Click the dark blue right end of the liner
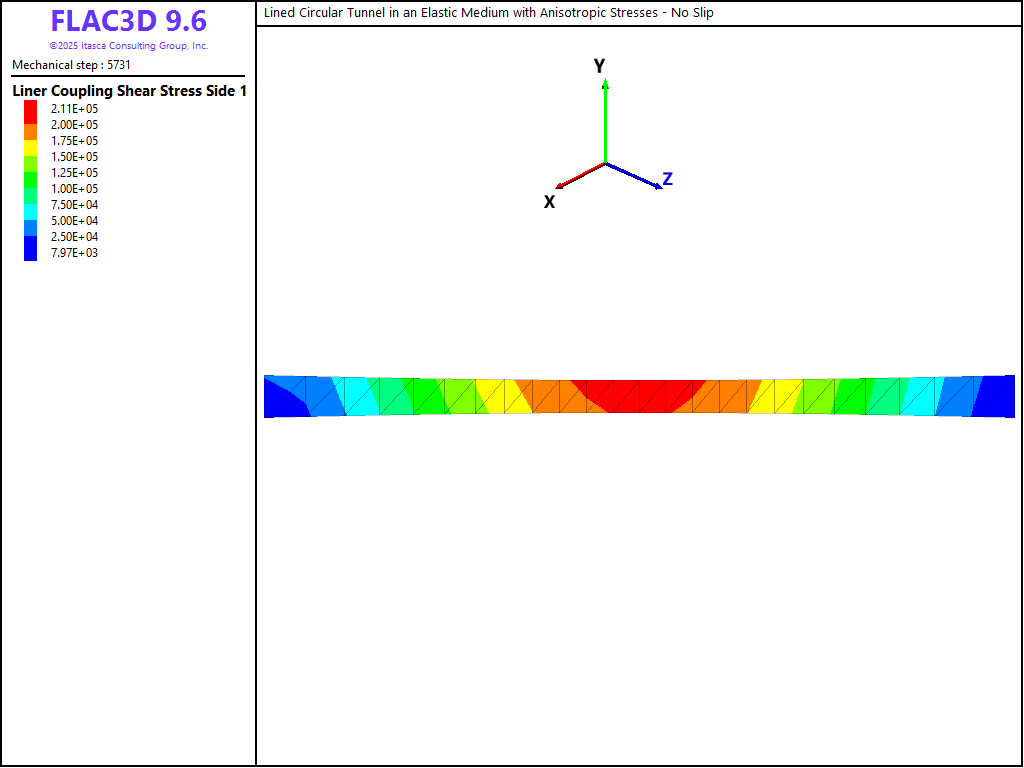Screen dimensions: 1024x768 point(996,397)
